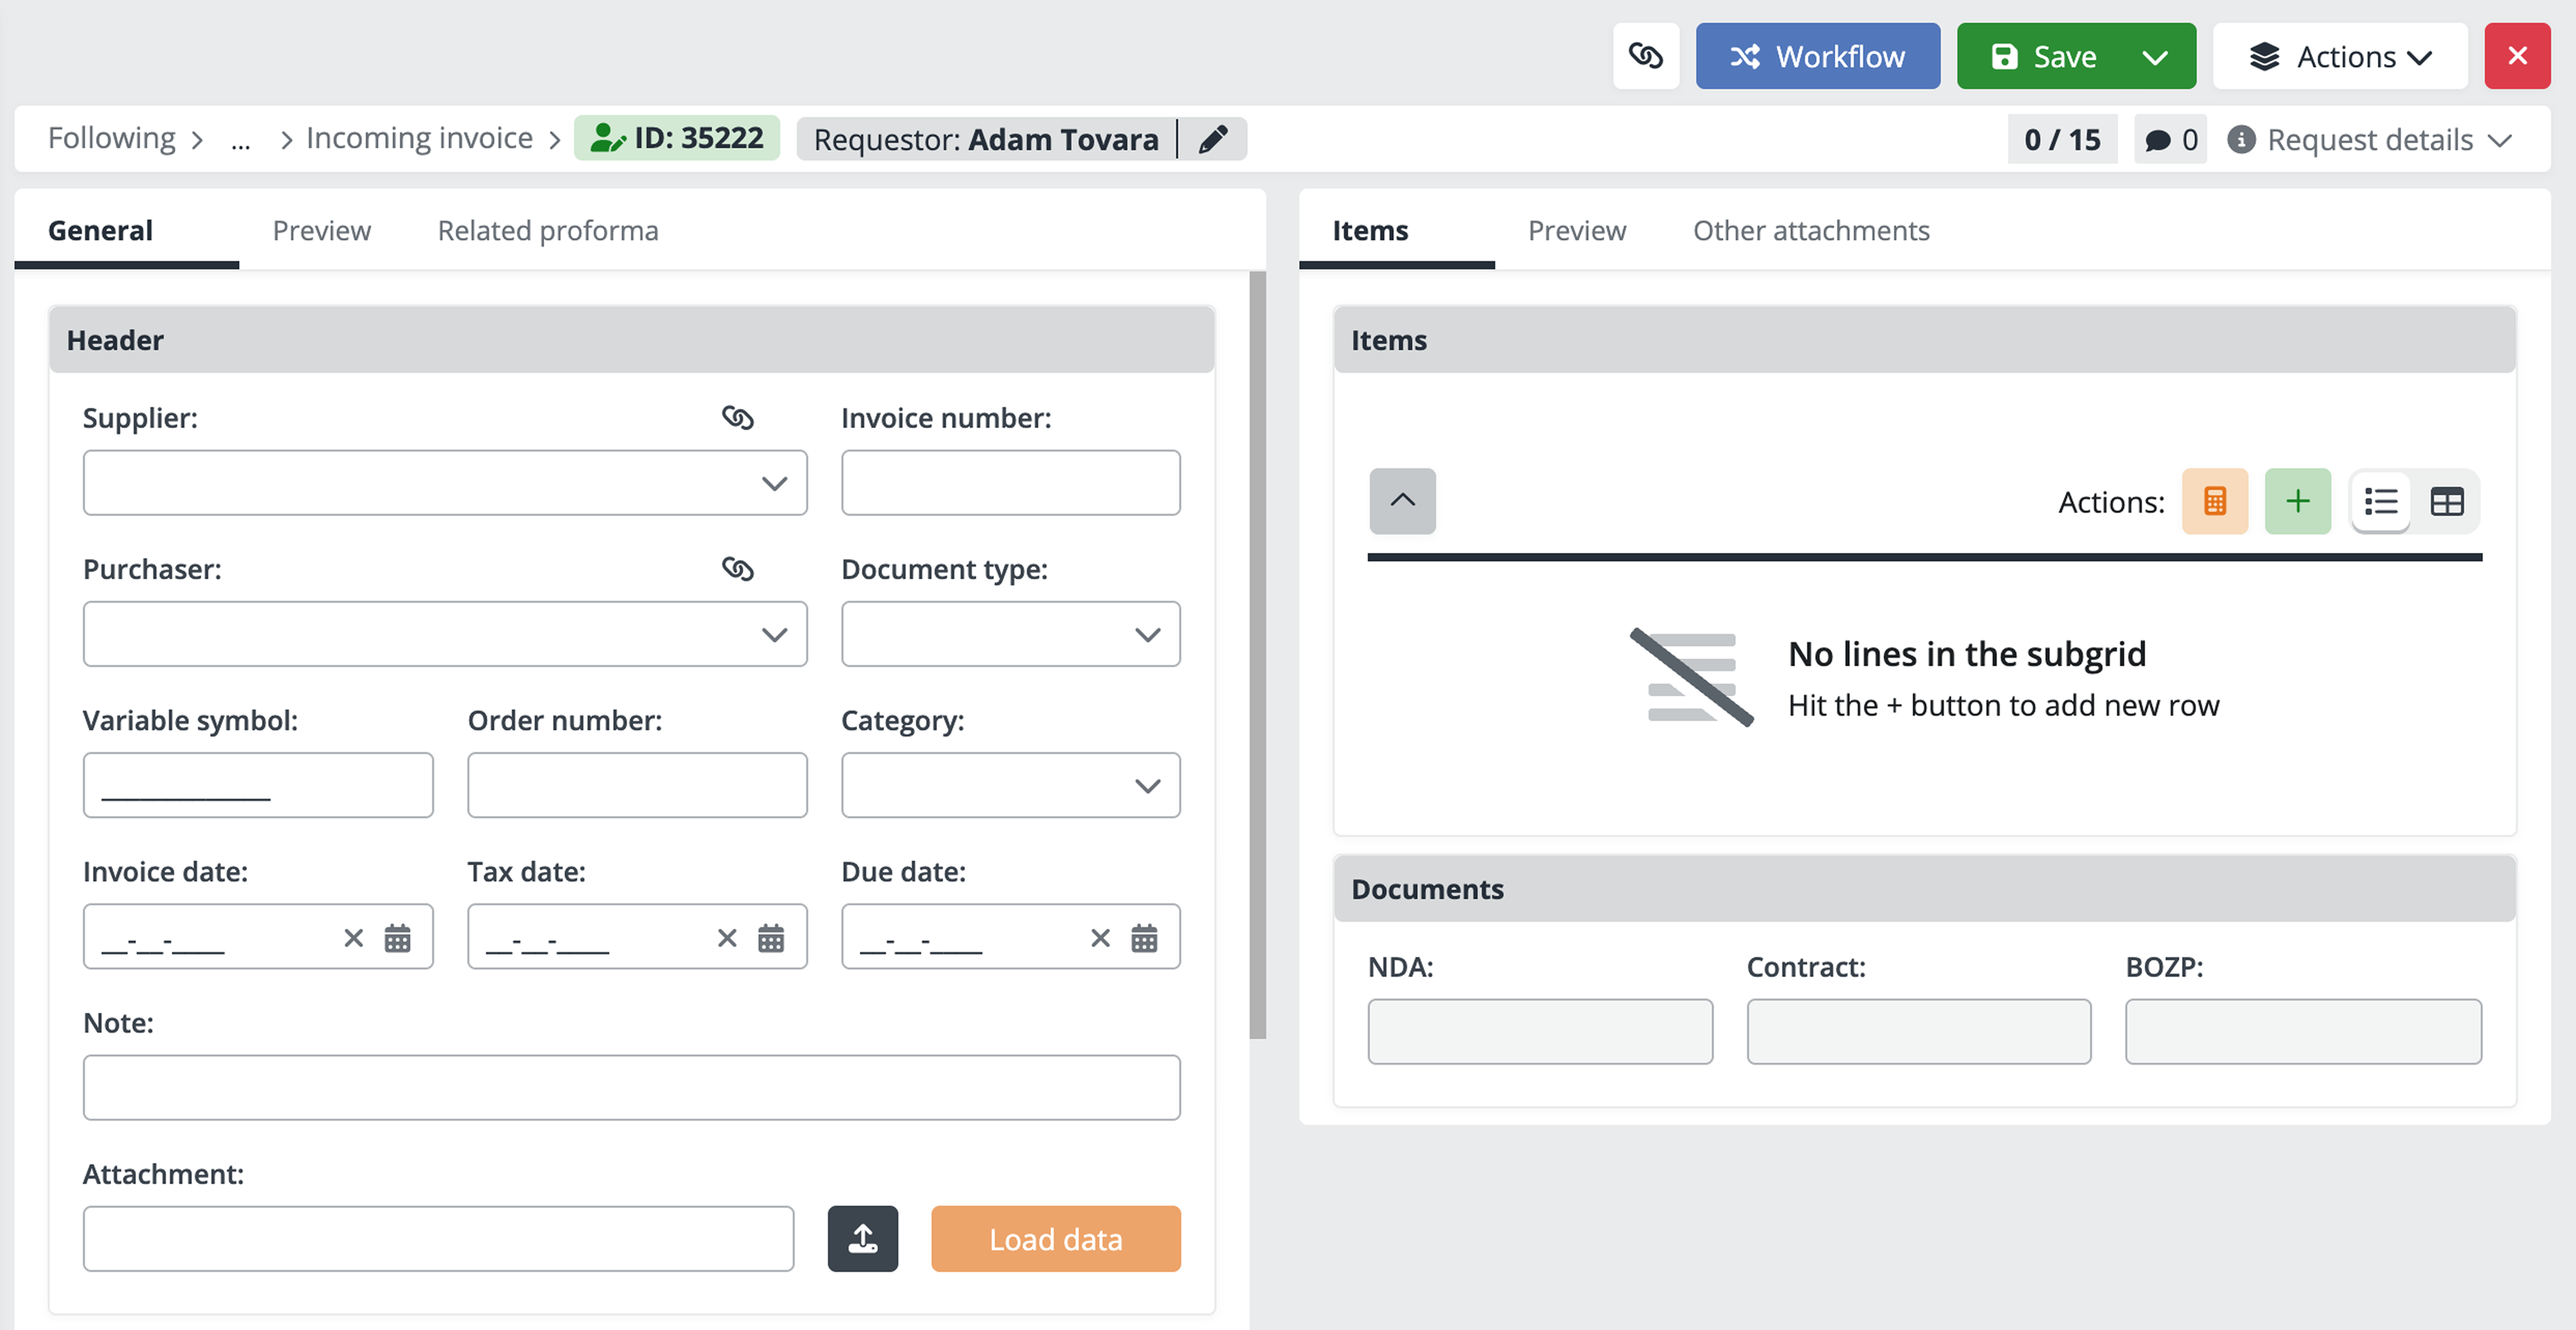Open the Other attachments tab

[x=1810, y=231]
